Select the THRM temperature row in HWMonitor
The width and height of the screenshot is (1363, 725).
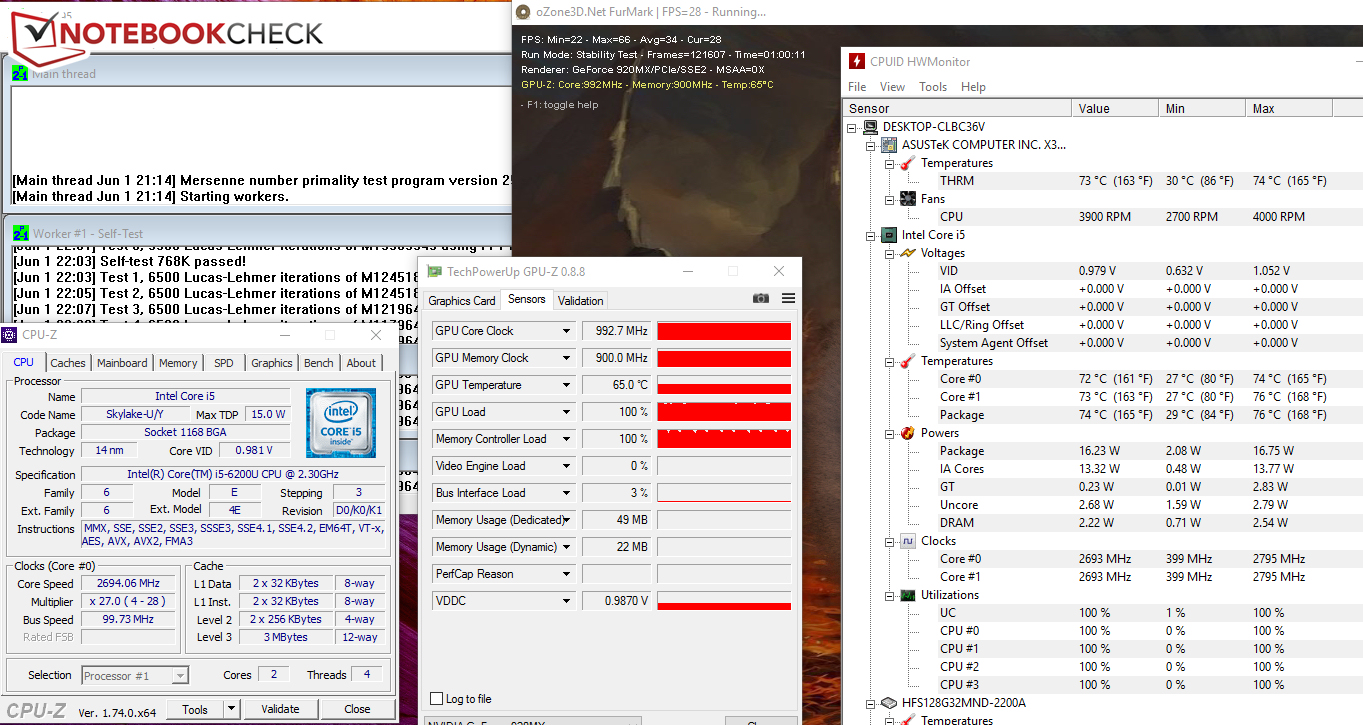point(1102,181)
